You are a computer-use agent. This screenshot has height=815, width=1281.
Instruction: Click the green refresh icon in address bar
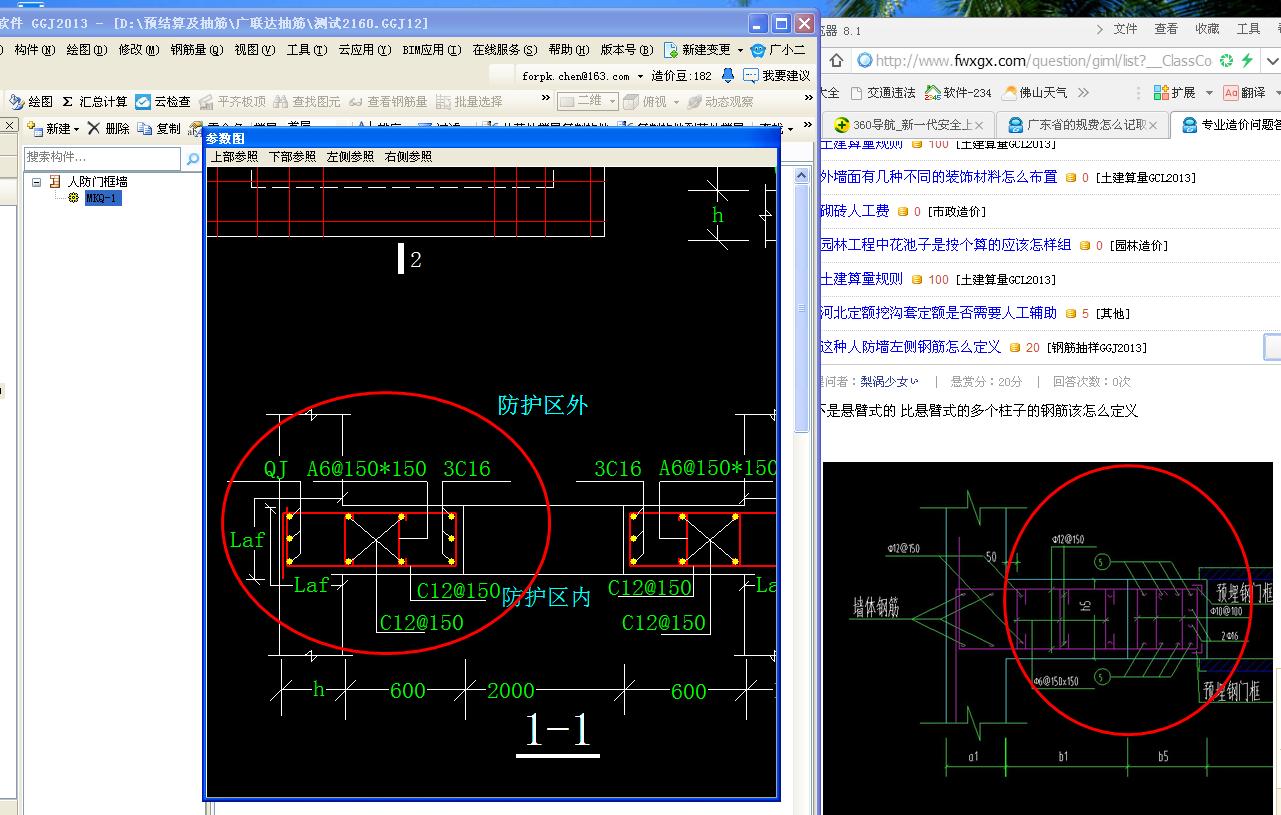tap(1226, 60)
